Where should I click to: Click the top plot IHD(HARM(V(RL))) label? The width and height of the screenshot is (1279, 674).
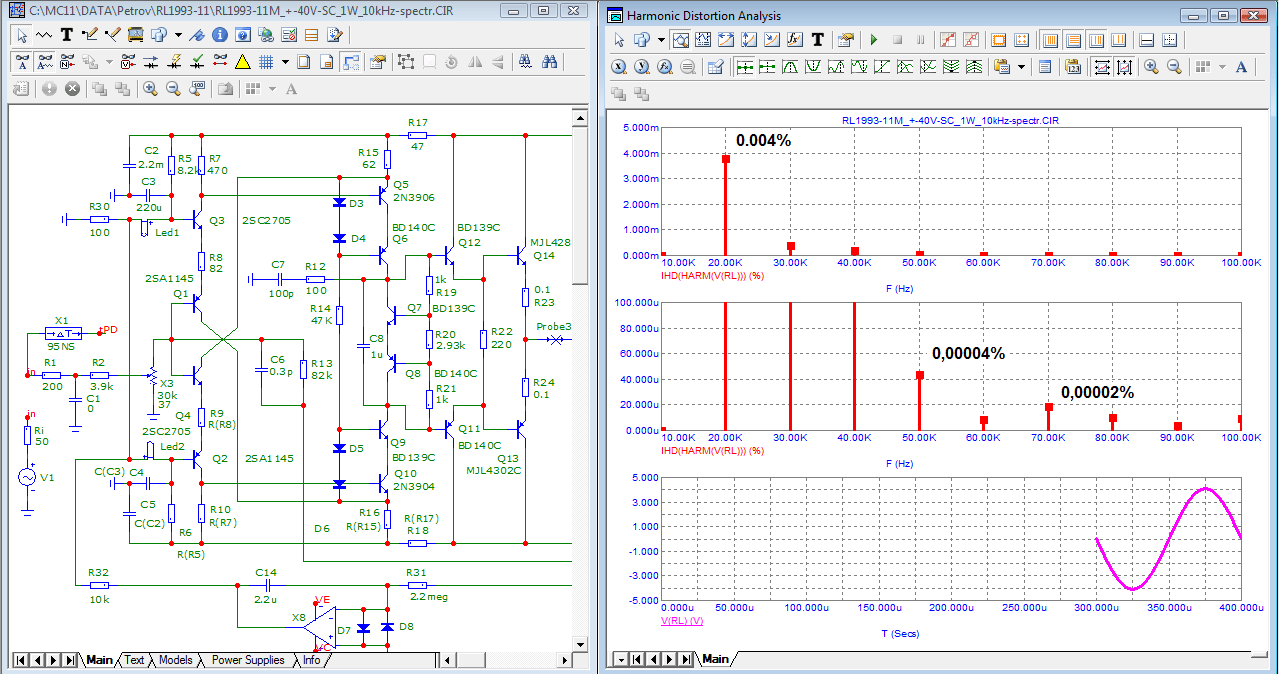(712, 274)
